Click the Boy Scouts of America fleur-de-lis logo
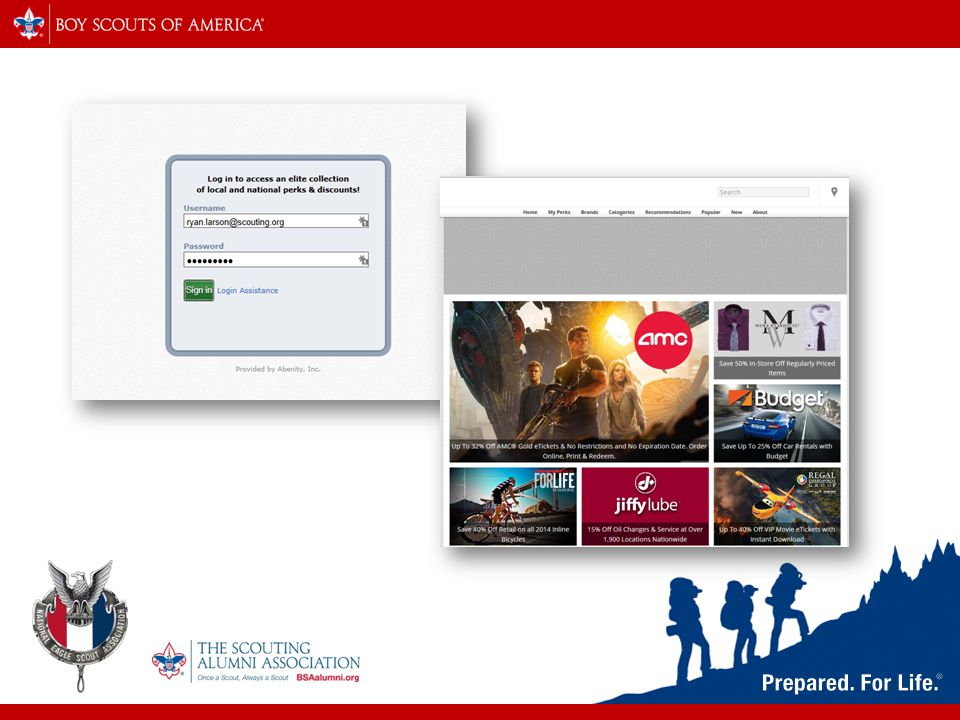Screen dimensions: 960x720 point(29,24)
